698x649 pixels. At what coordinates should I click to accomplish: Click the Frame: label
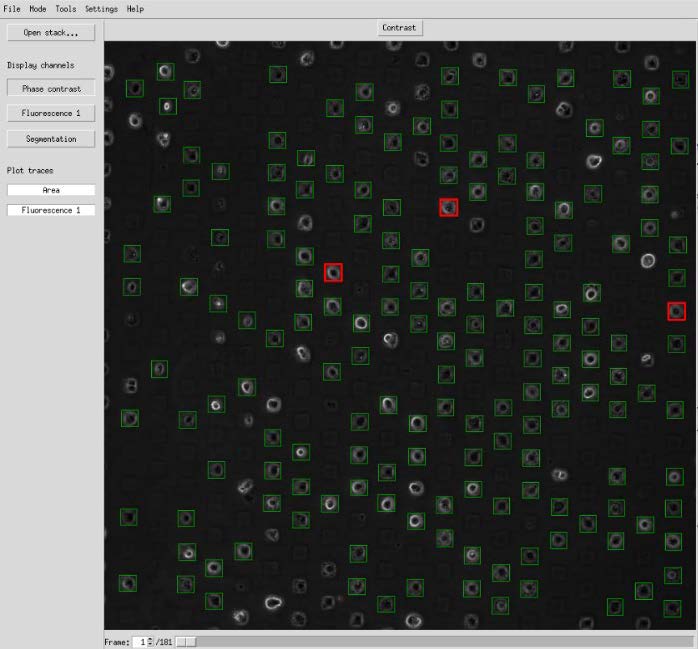(x=117, y=642)
